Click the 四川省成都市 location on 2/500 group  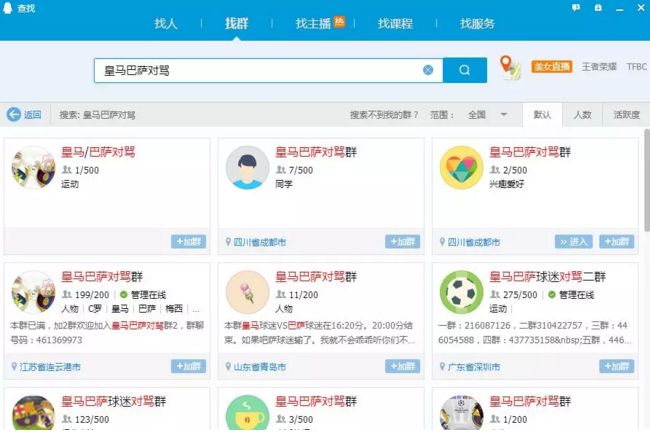(x=474, y=242)
